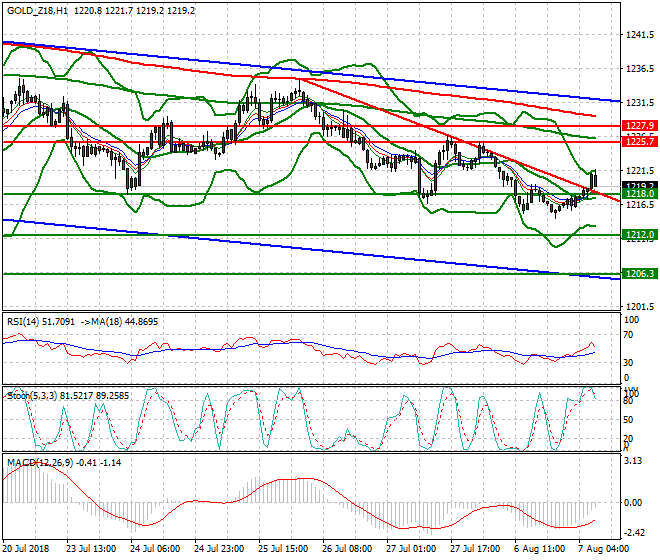The width and height of the screenshot is (660, 560).
Task: Click the Stochastic scale value 50
Action: (628, 420)
